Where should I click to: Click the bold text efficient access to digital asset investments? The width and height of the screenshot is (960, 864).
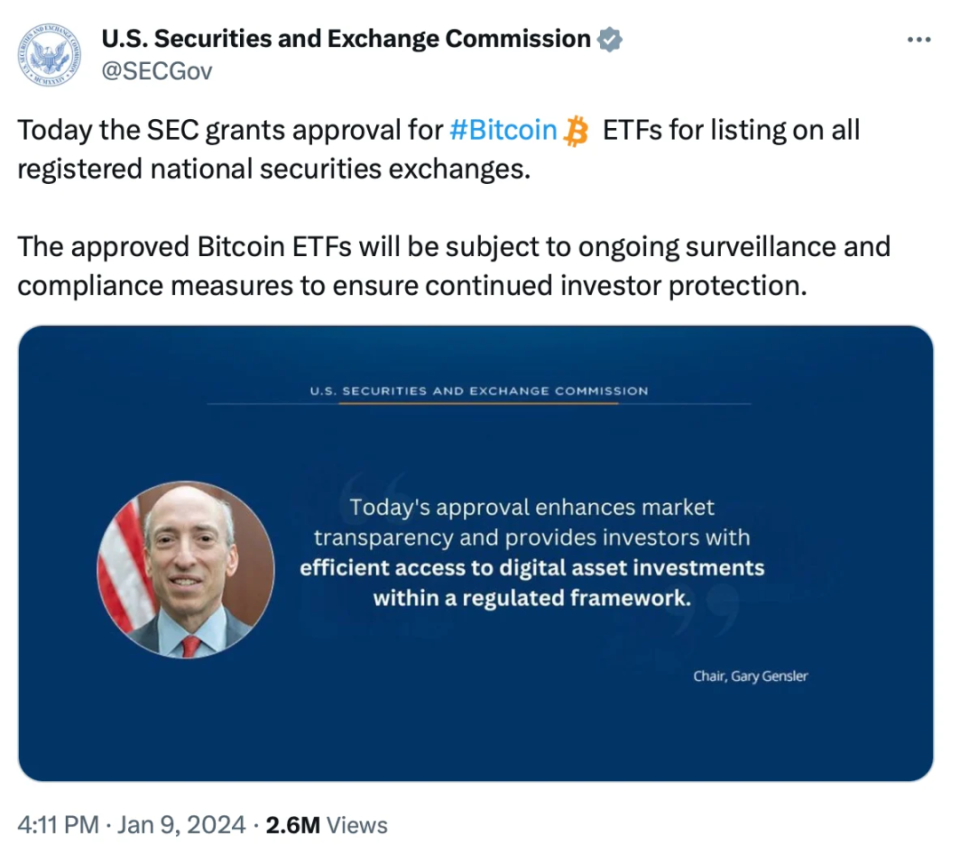532,568
